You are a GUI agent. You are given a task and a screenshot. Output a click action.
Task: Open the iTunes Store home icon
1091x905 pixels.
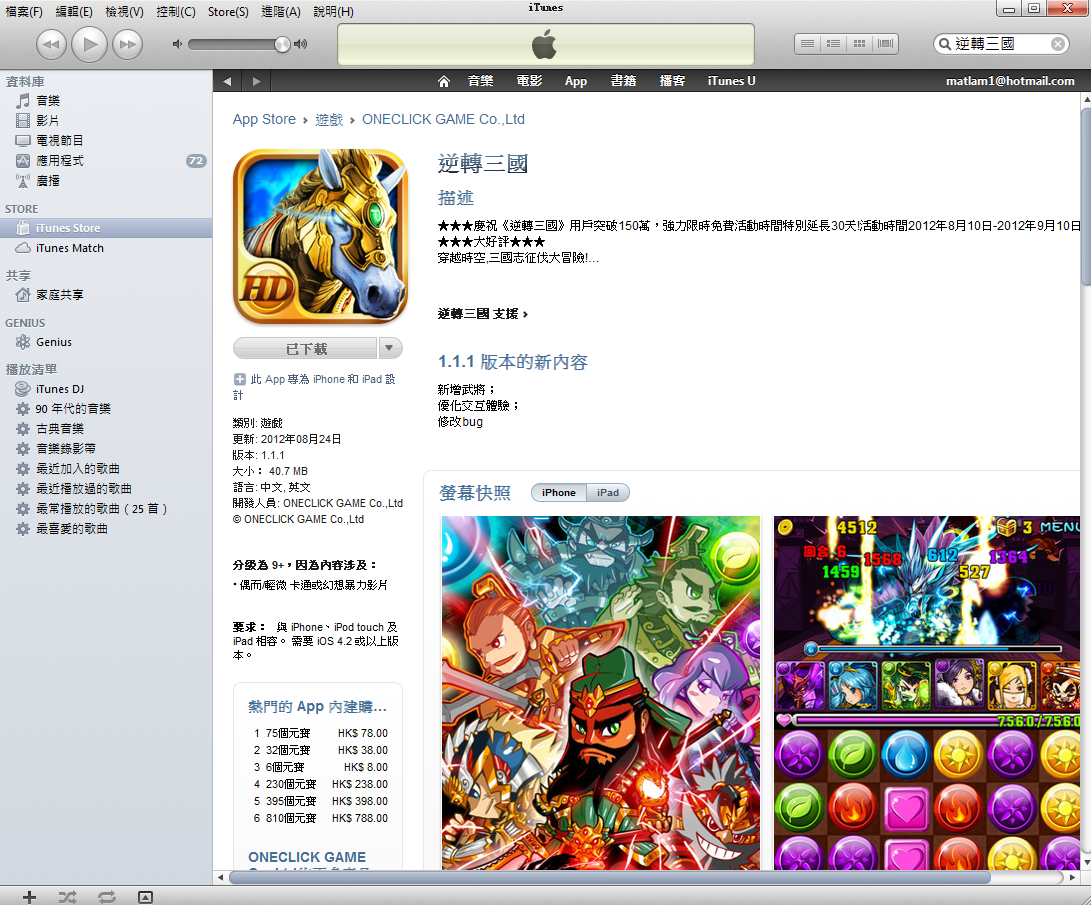click(443, 81)
